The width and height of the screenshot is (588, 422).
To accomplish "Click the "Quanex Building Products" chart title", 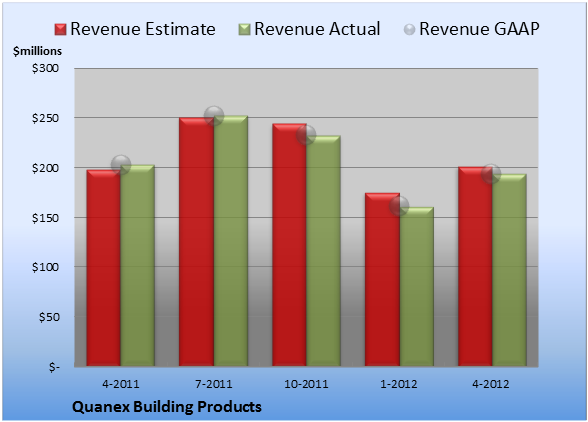I will pyautogui.click(x=167, y=407).
